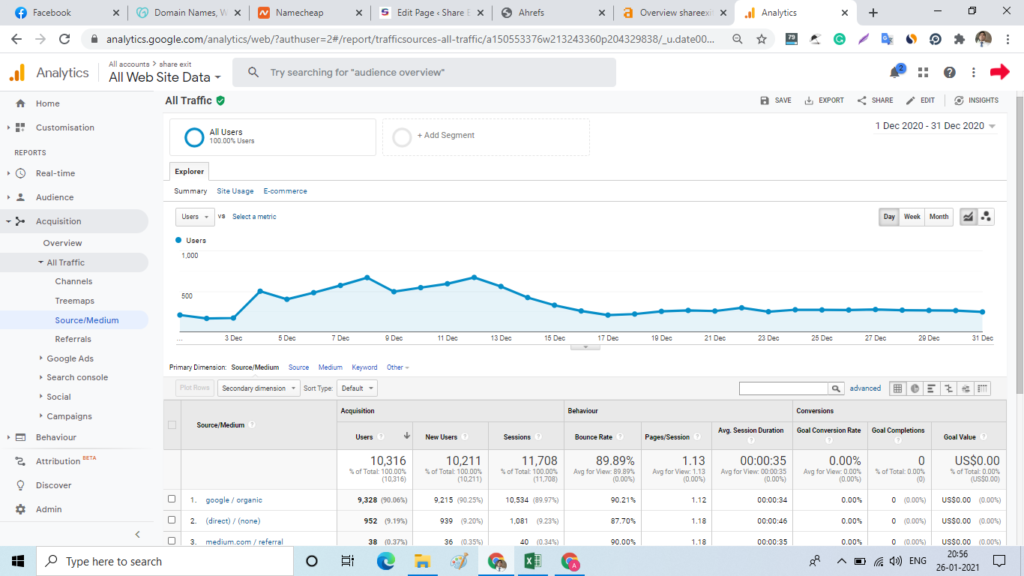
Task: Click the page vertical scrollbar
Action: [1019, 245]
